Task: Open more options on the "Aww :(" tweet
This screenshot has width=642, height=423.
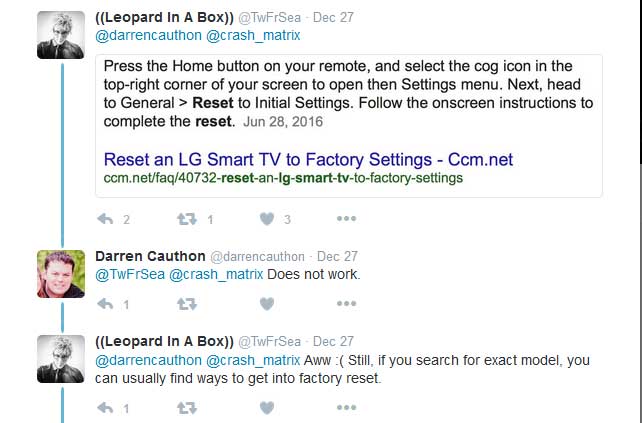Action: click(x=346, y=408)
